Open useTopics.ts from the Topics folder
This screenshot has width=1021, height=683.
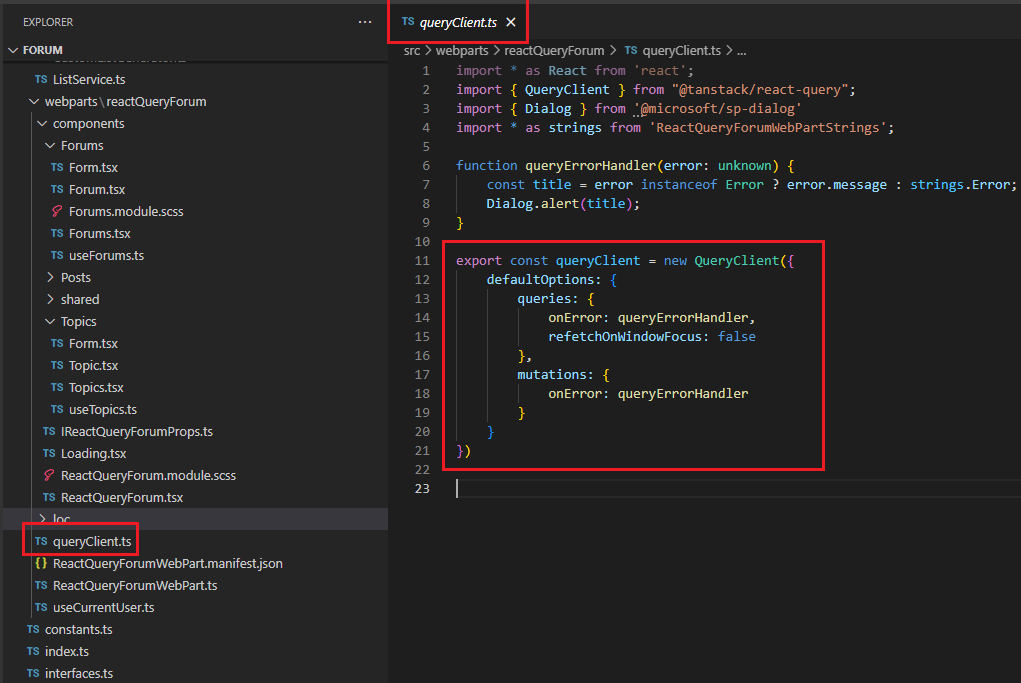point(102,409)
